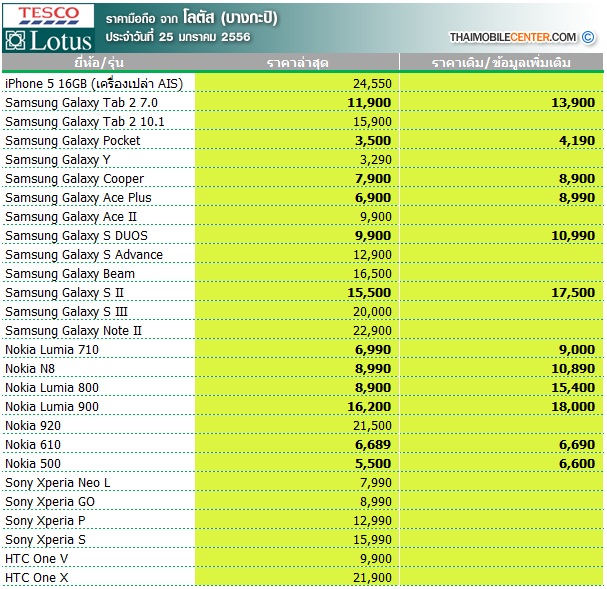
Task: Click the old price 6,600
Action: [x=577, y=463]
